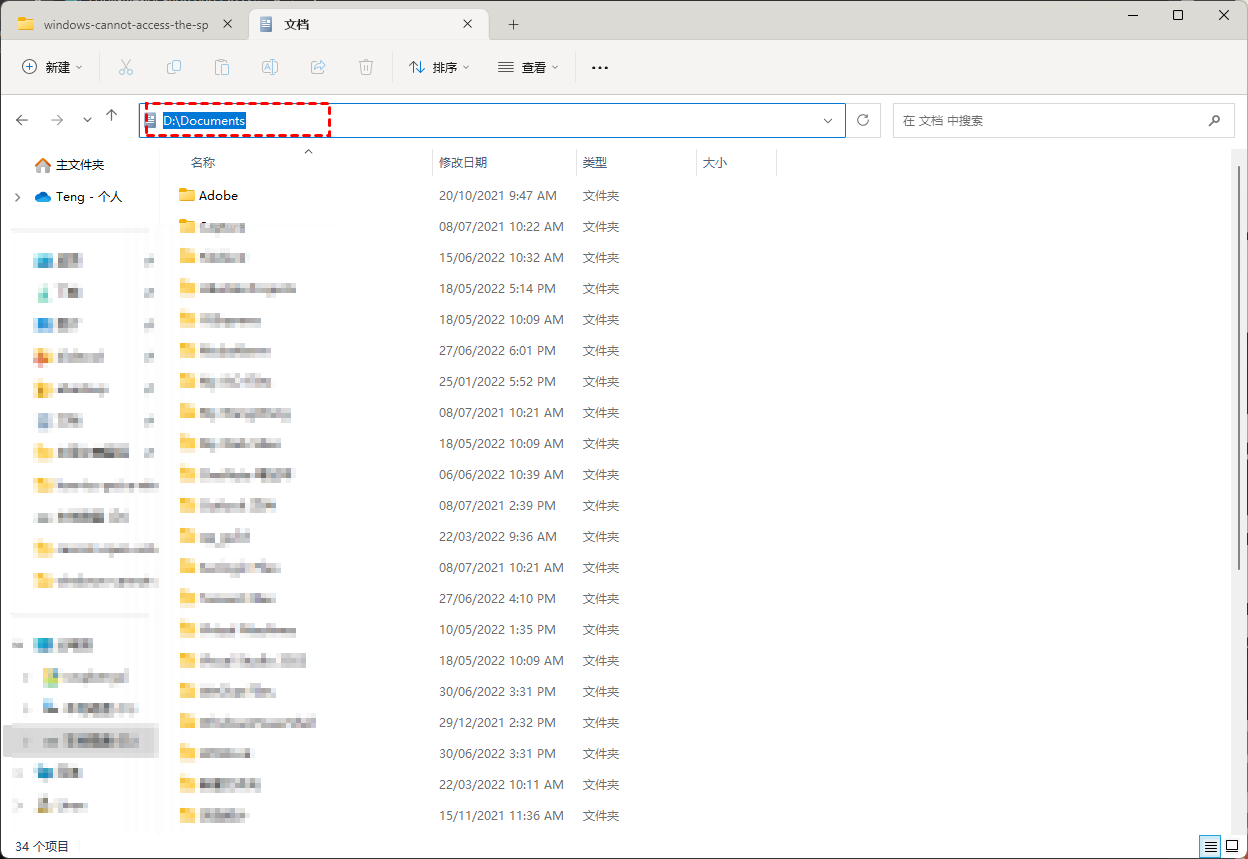The height and width of the screenshot is (859, 1248).
Task: Open the 查看 view dropdown
Action: (529, 67)
